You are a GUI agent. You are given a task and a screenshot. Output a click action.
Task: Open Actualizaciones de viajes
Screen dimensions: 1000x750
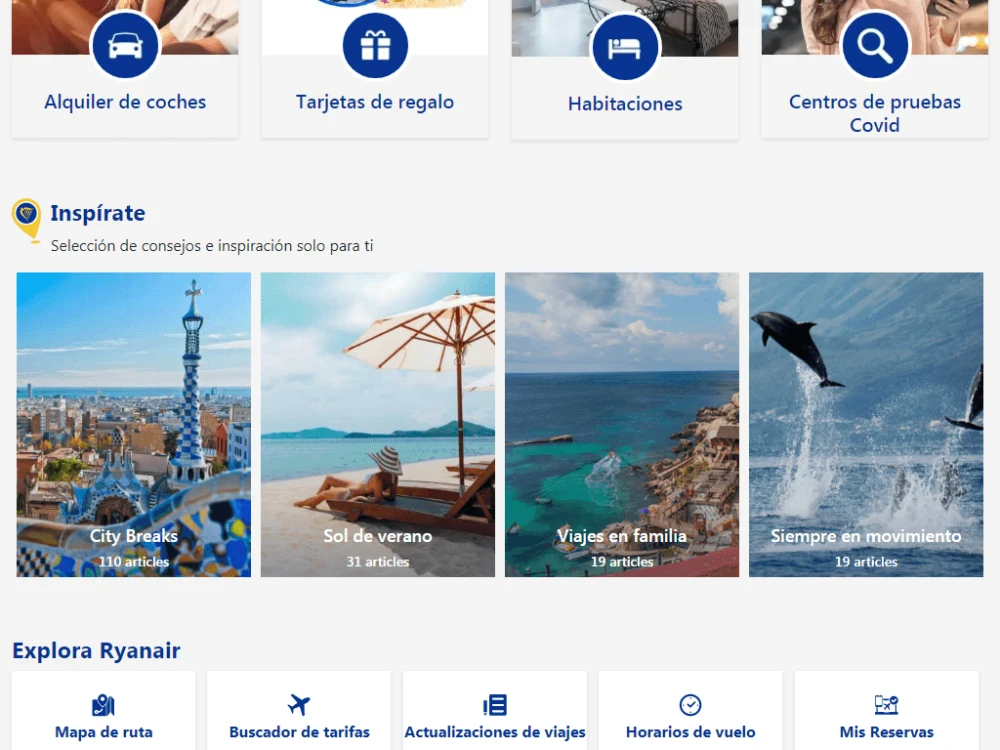[495, 732]
